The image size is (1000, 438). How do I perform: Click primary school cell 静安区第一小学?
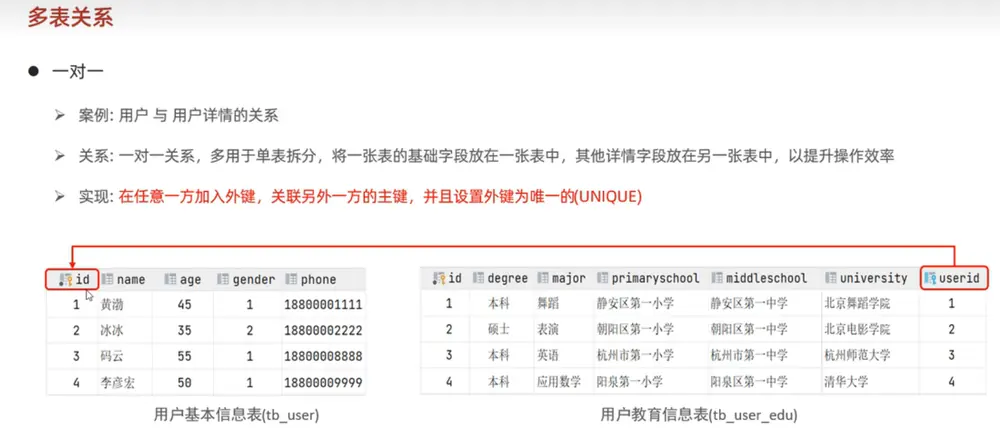coord(635,303)
